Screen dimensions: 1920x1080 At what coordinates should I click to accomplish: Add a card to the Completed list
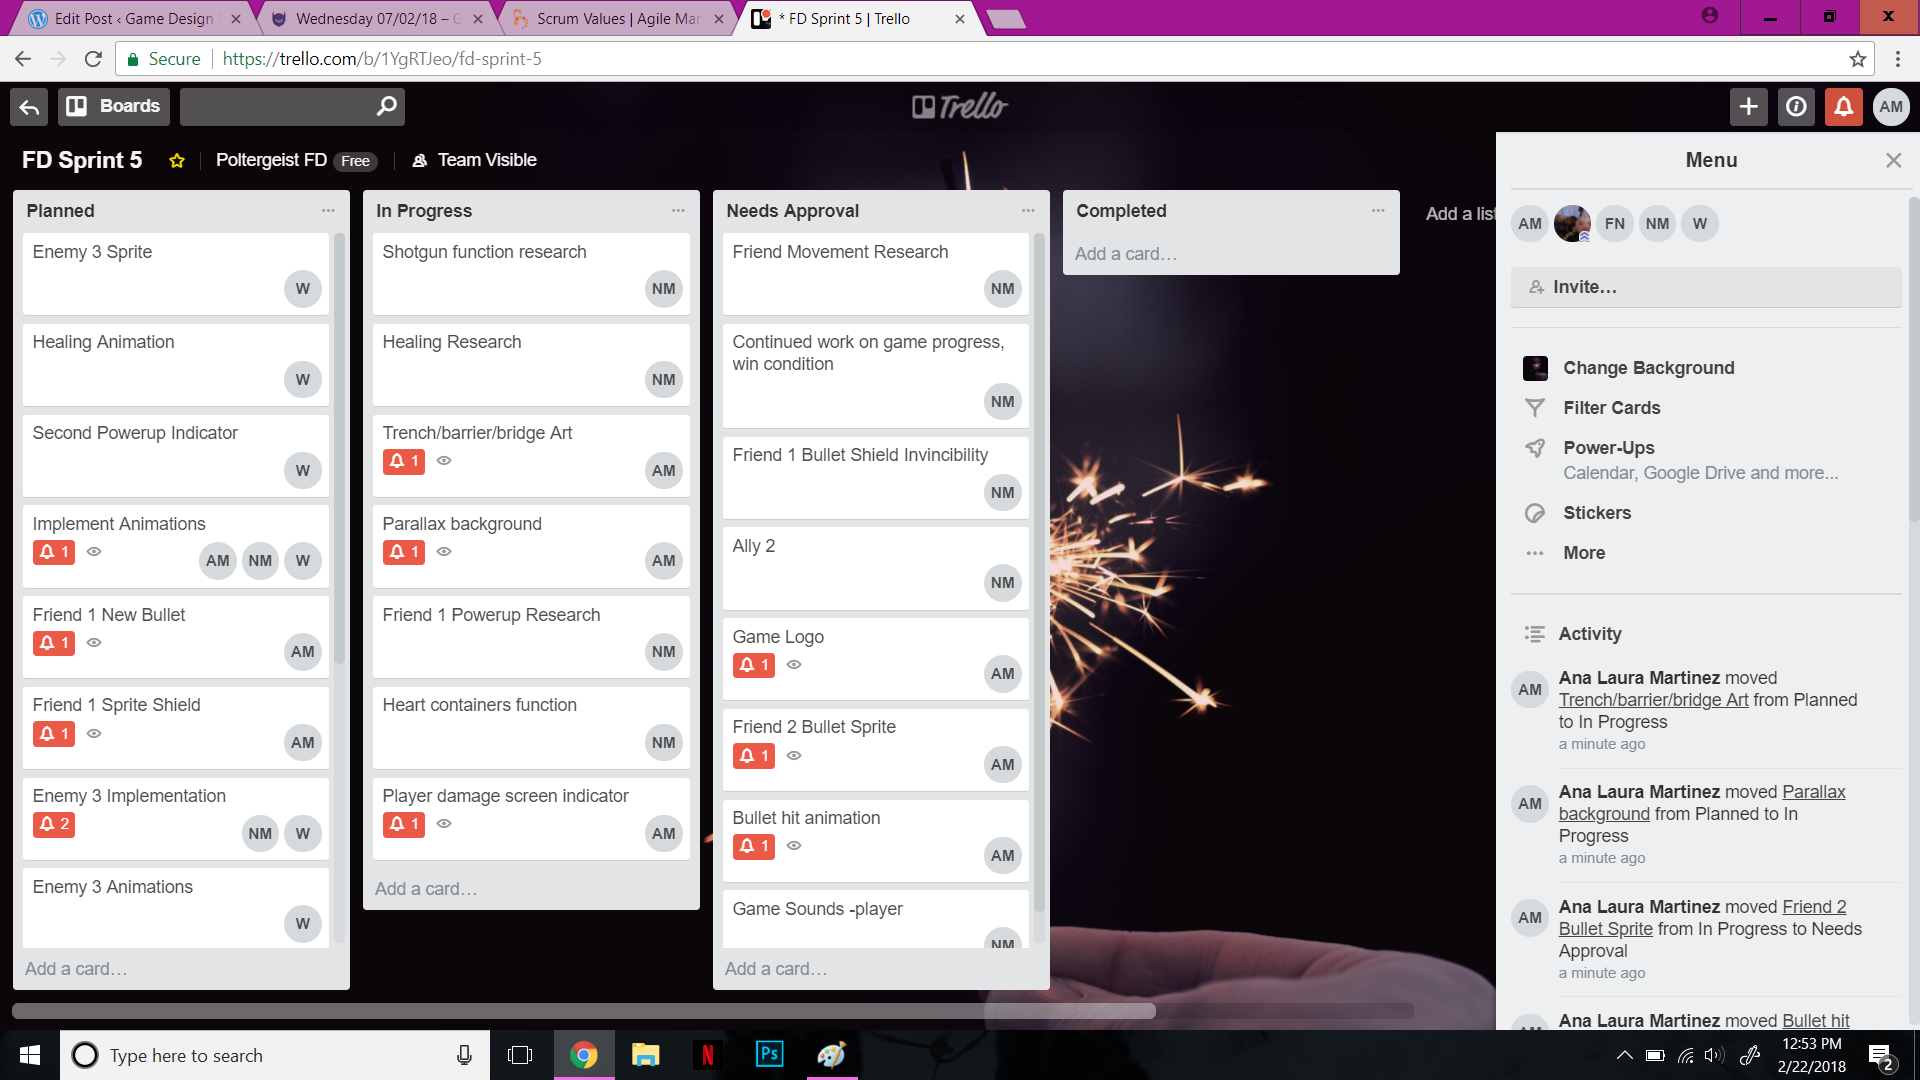(x=1127, y=253)
